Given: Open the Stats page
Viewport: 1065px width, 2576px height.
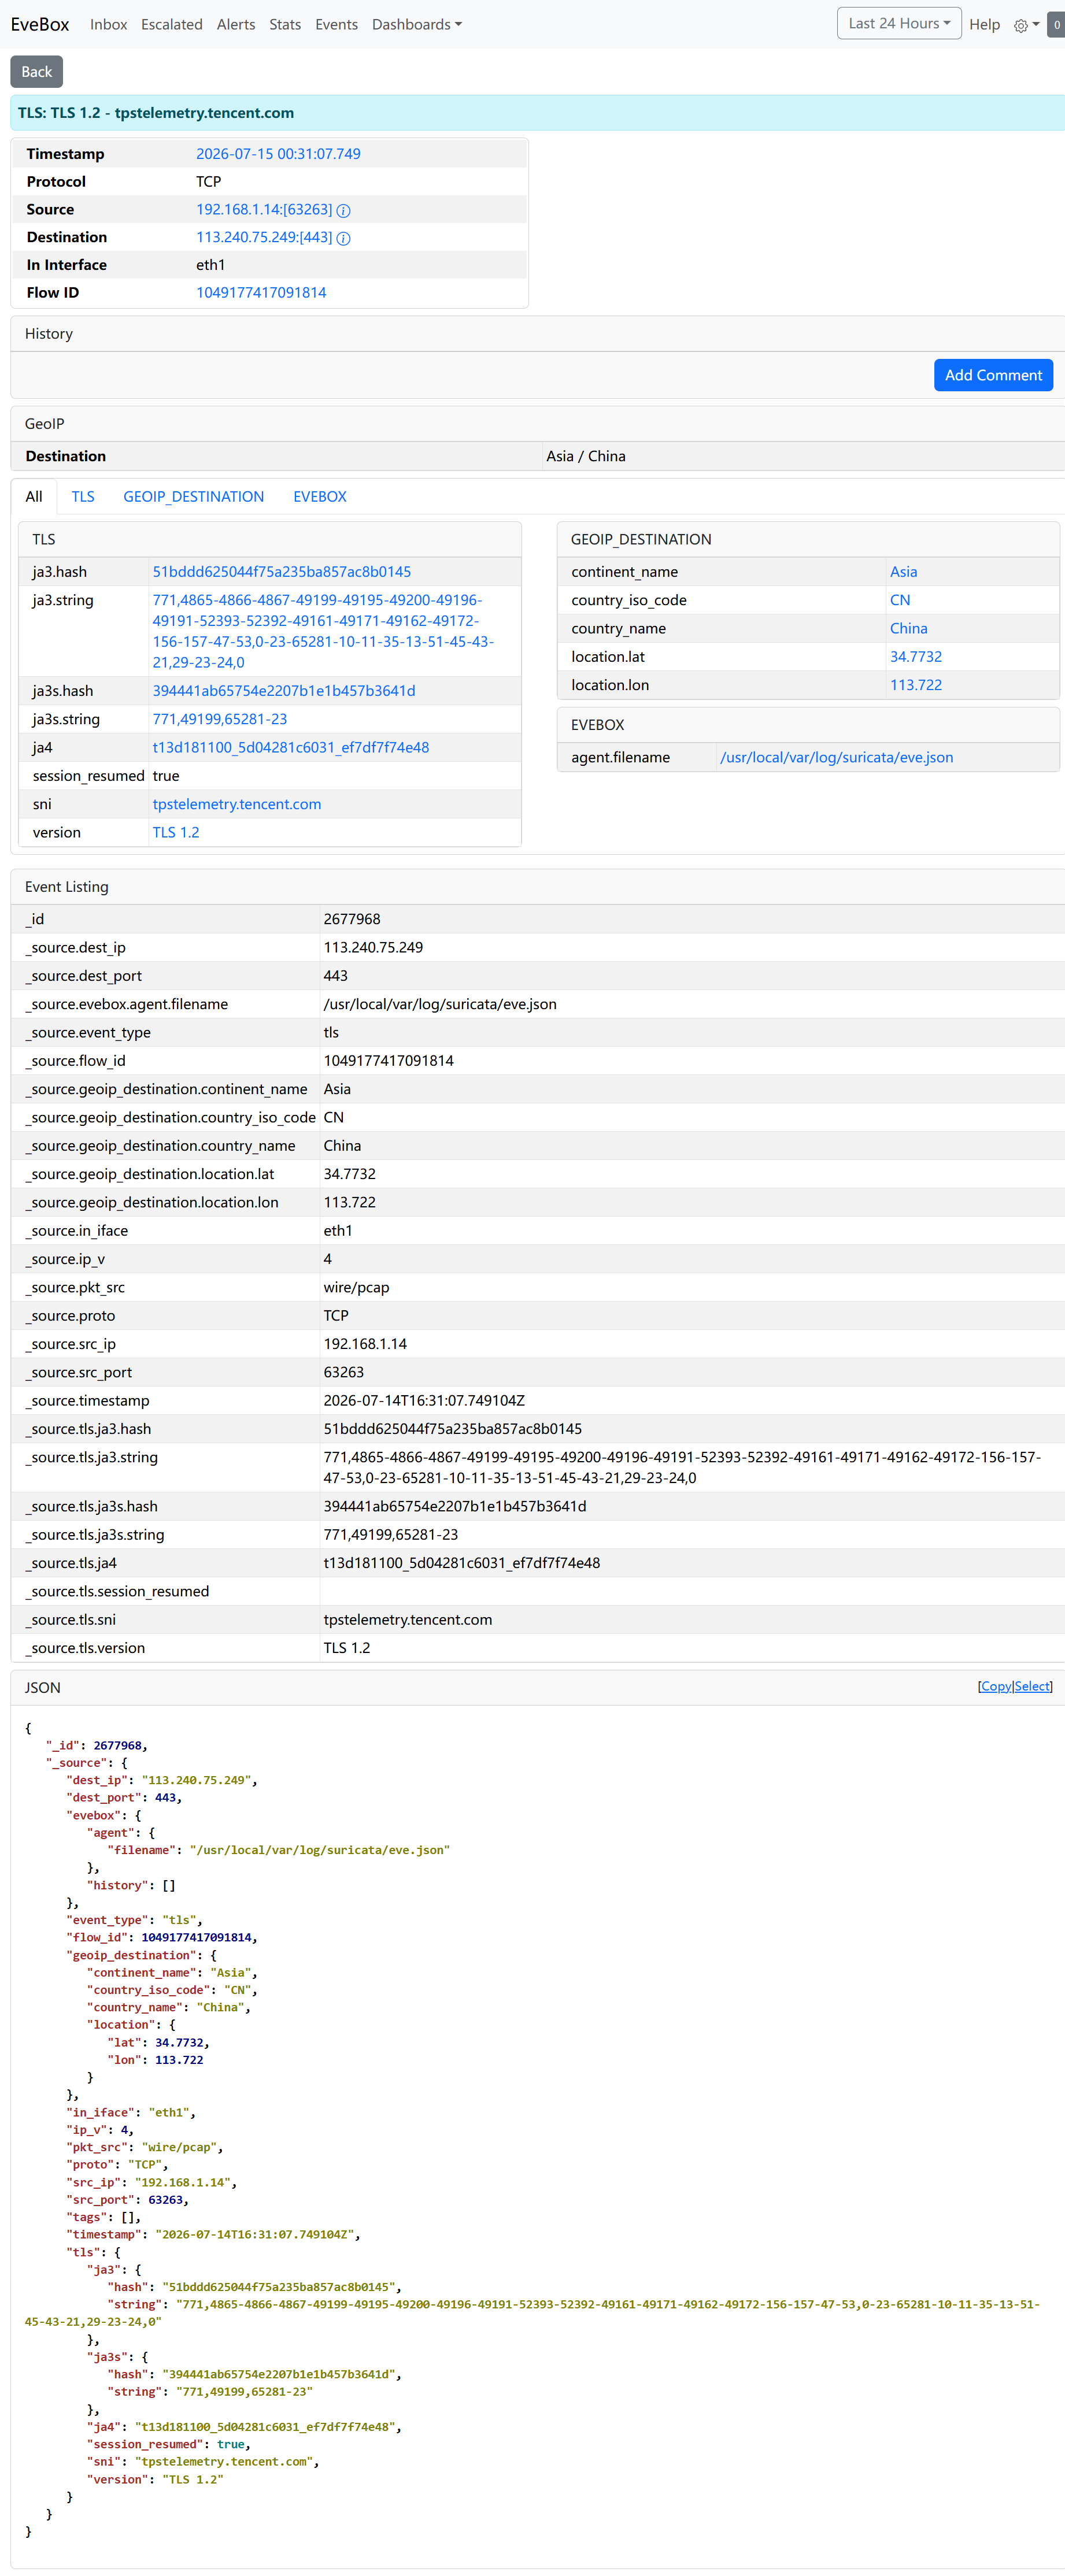Looking at the screenshot, I should (285, 25).
